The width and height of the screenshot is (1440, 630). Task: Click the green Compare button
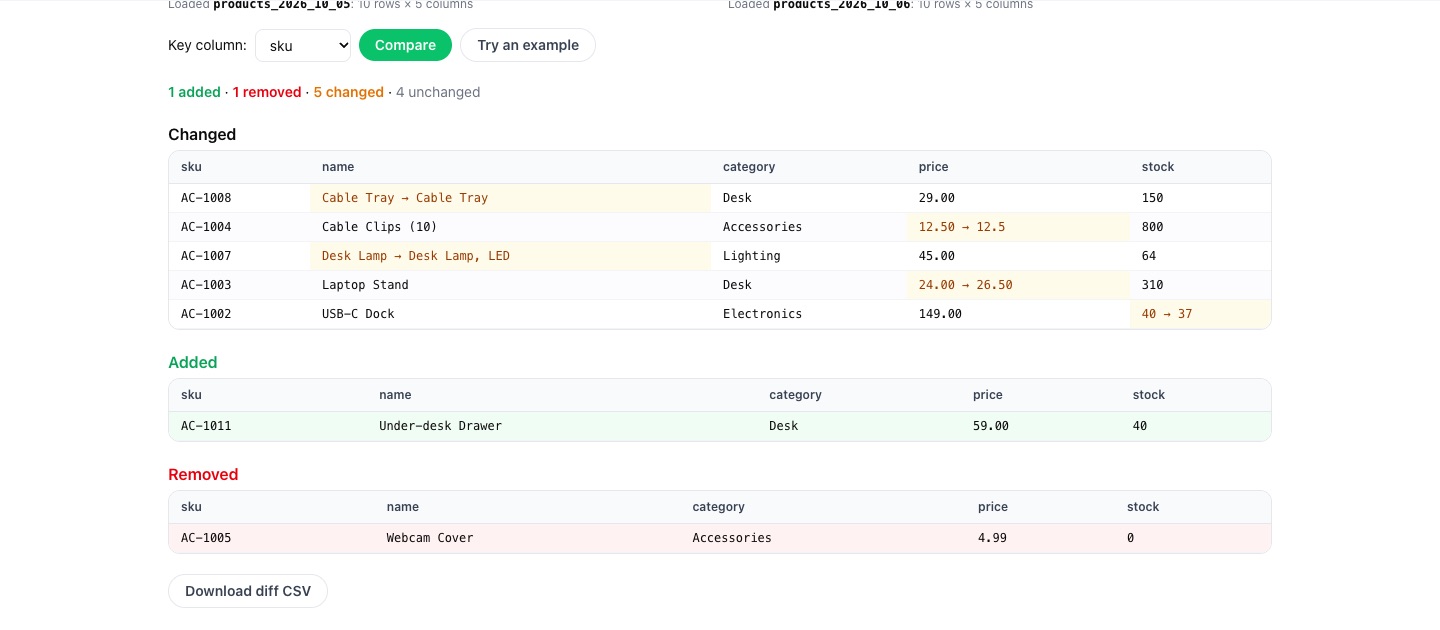[x=405, y=45]
